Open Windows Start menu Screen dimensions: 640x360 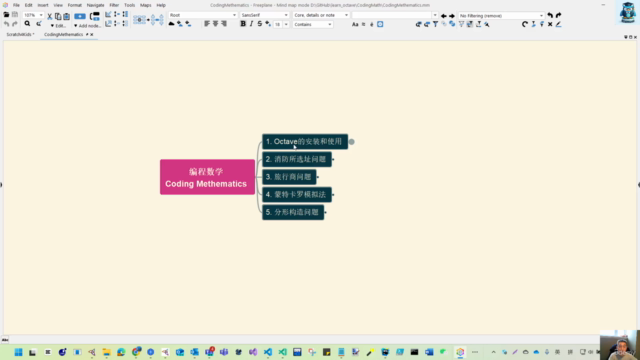tap(18, 352)
